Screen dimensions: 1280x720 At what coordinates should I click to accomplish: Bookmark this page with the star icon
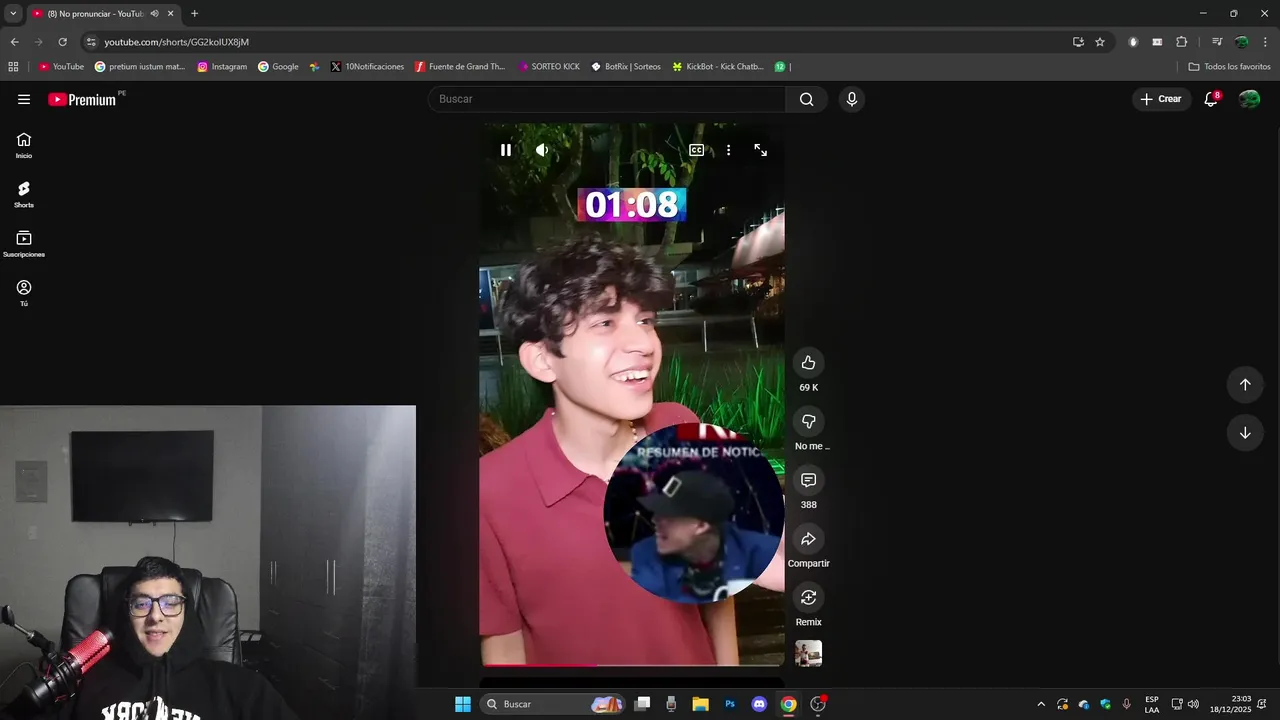pos(1100,42)
